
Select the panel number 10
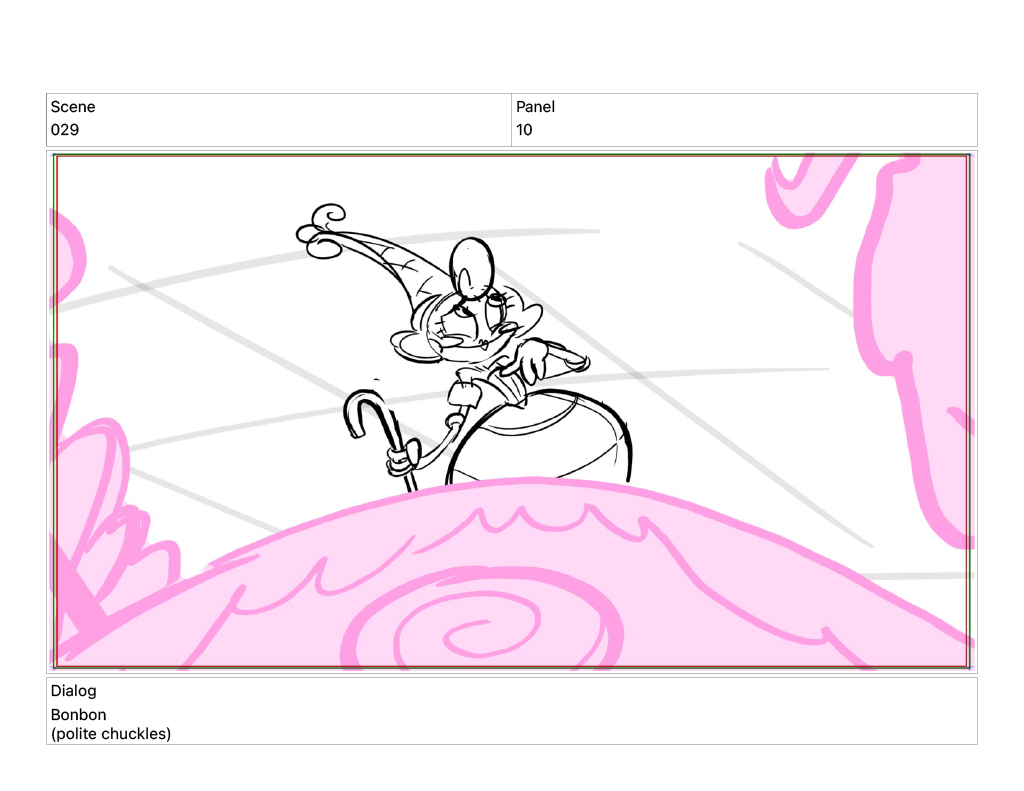(x=524, y=130)
